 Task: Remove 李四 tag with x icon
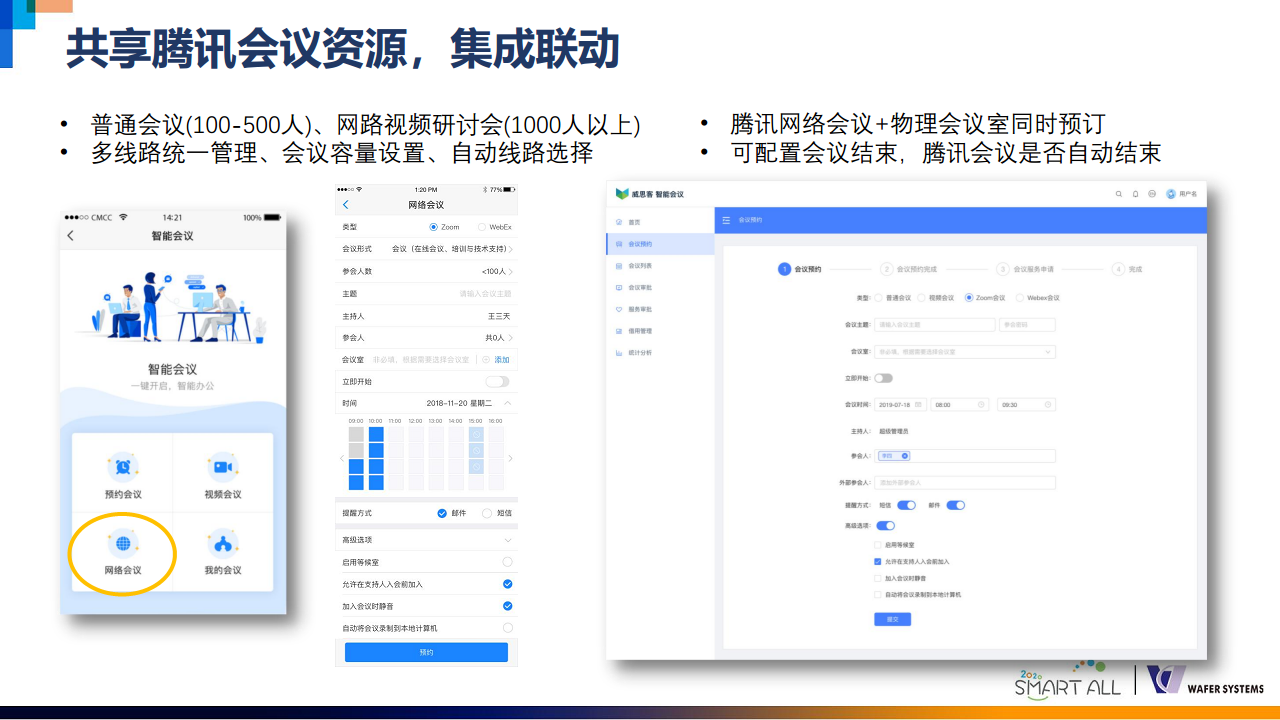(905, 456)
